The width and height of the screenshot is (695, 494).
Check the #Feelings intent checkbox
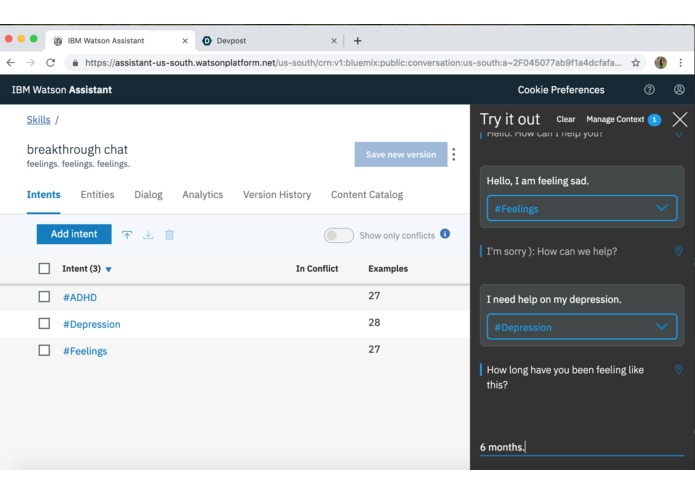click(44, 350)
